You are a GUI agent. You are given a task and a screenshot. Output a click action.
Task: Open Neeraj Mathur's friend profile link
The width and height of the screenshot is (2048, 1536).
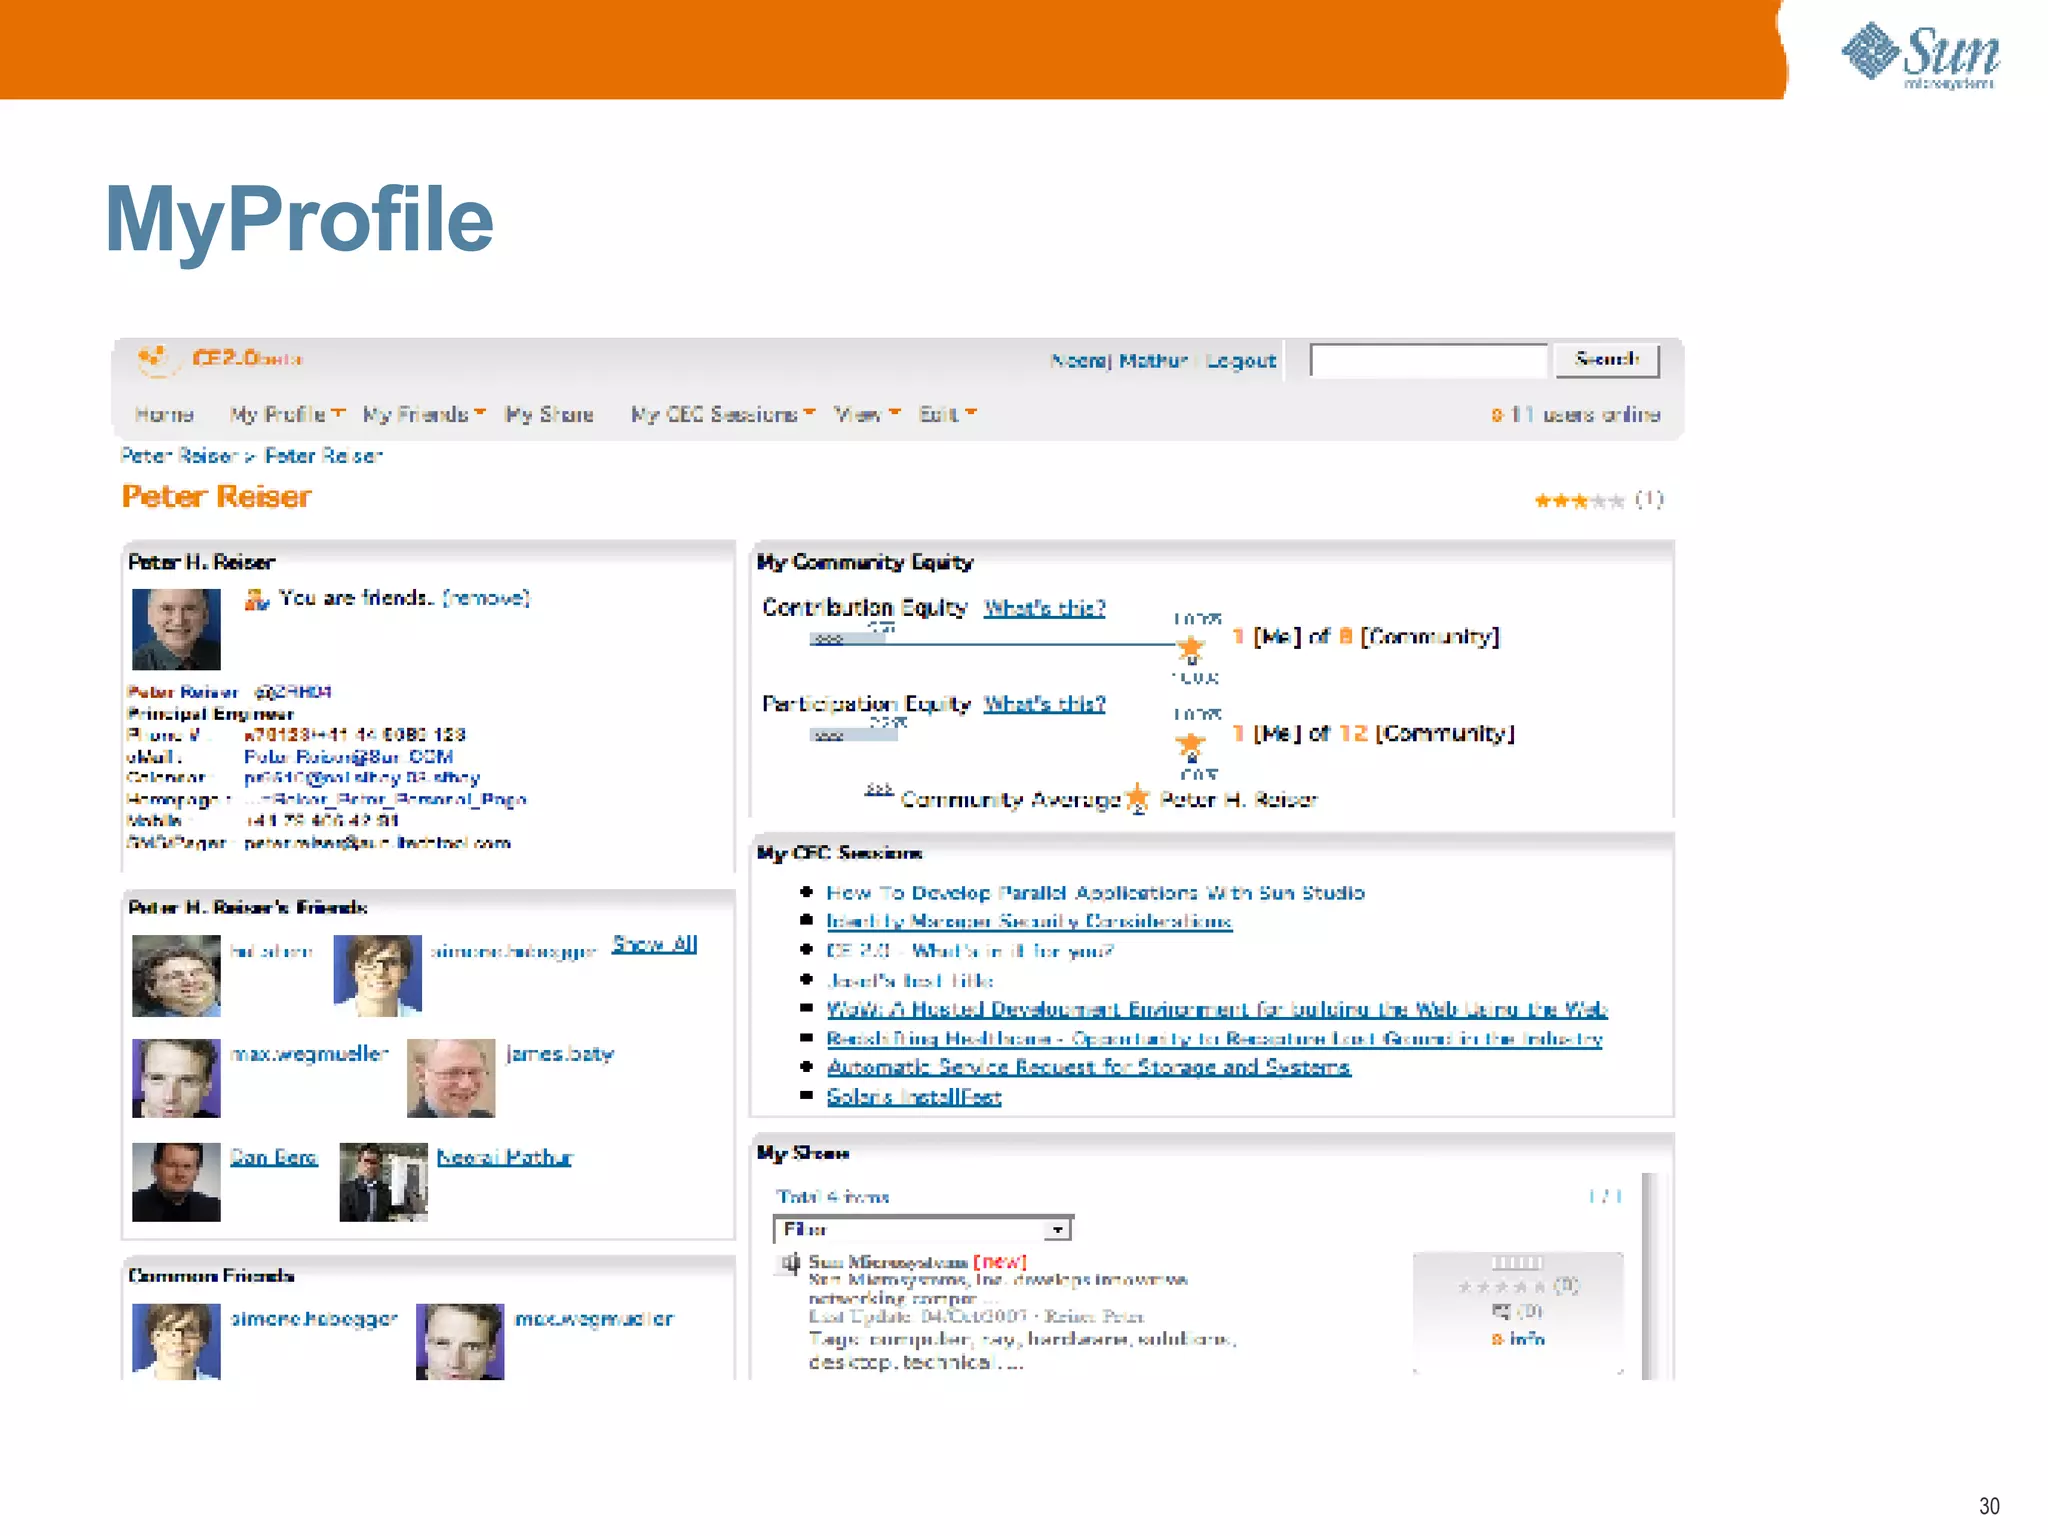(x=505, y=1157)
